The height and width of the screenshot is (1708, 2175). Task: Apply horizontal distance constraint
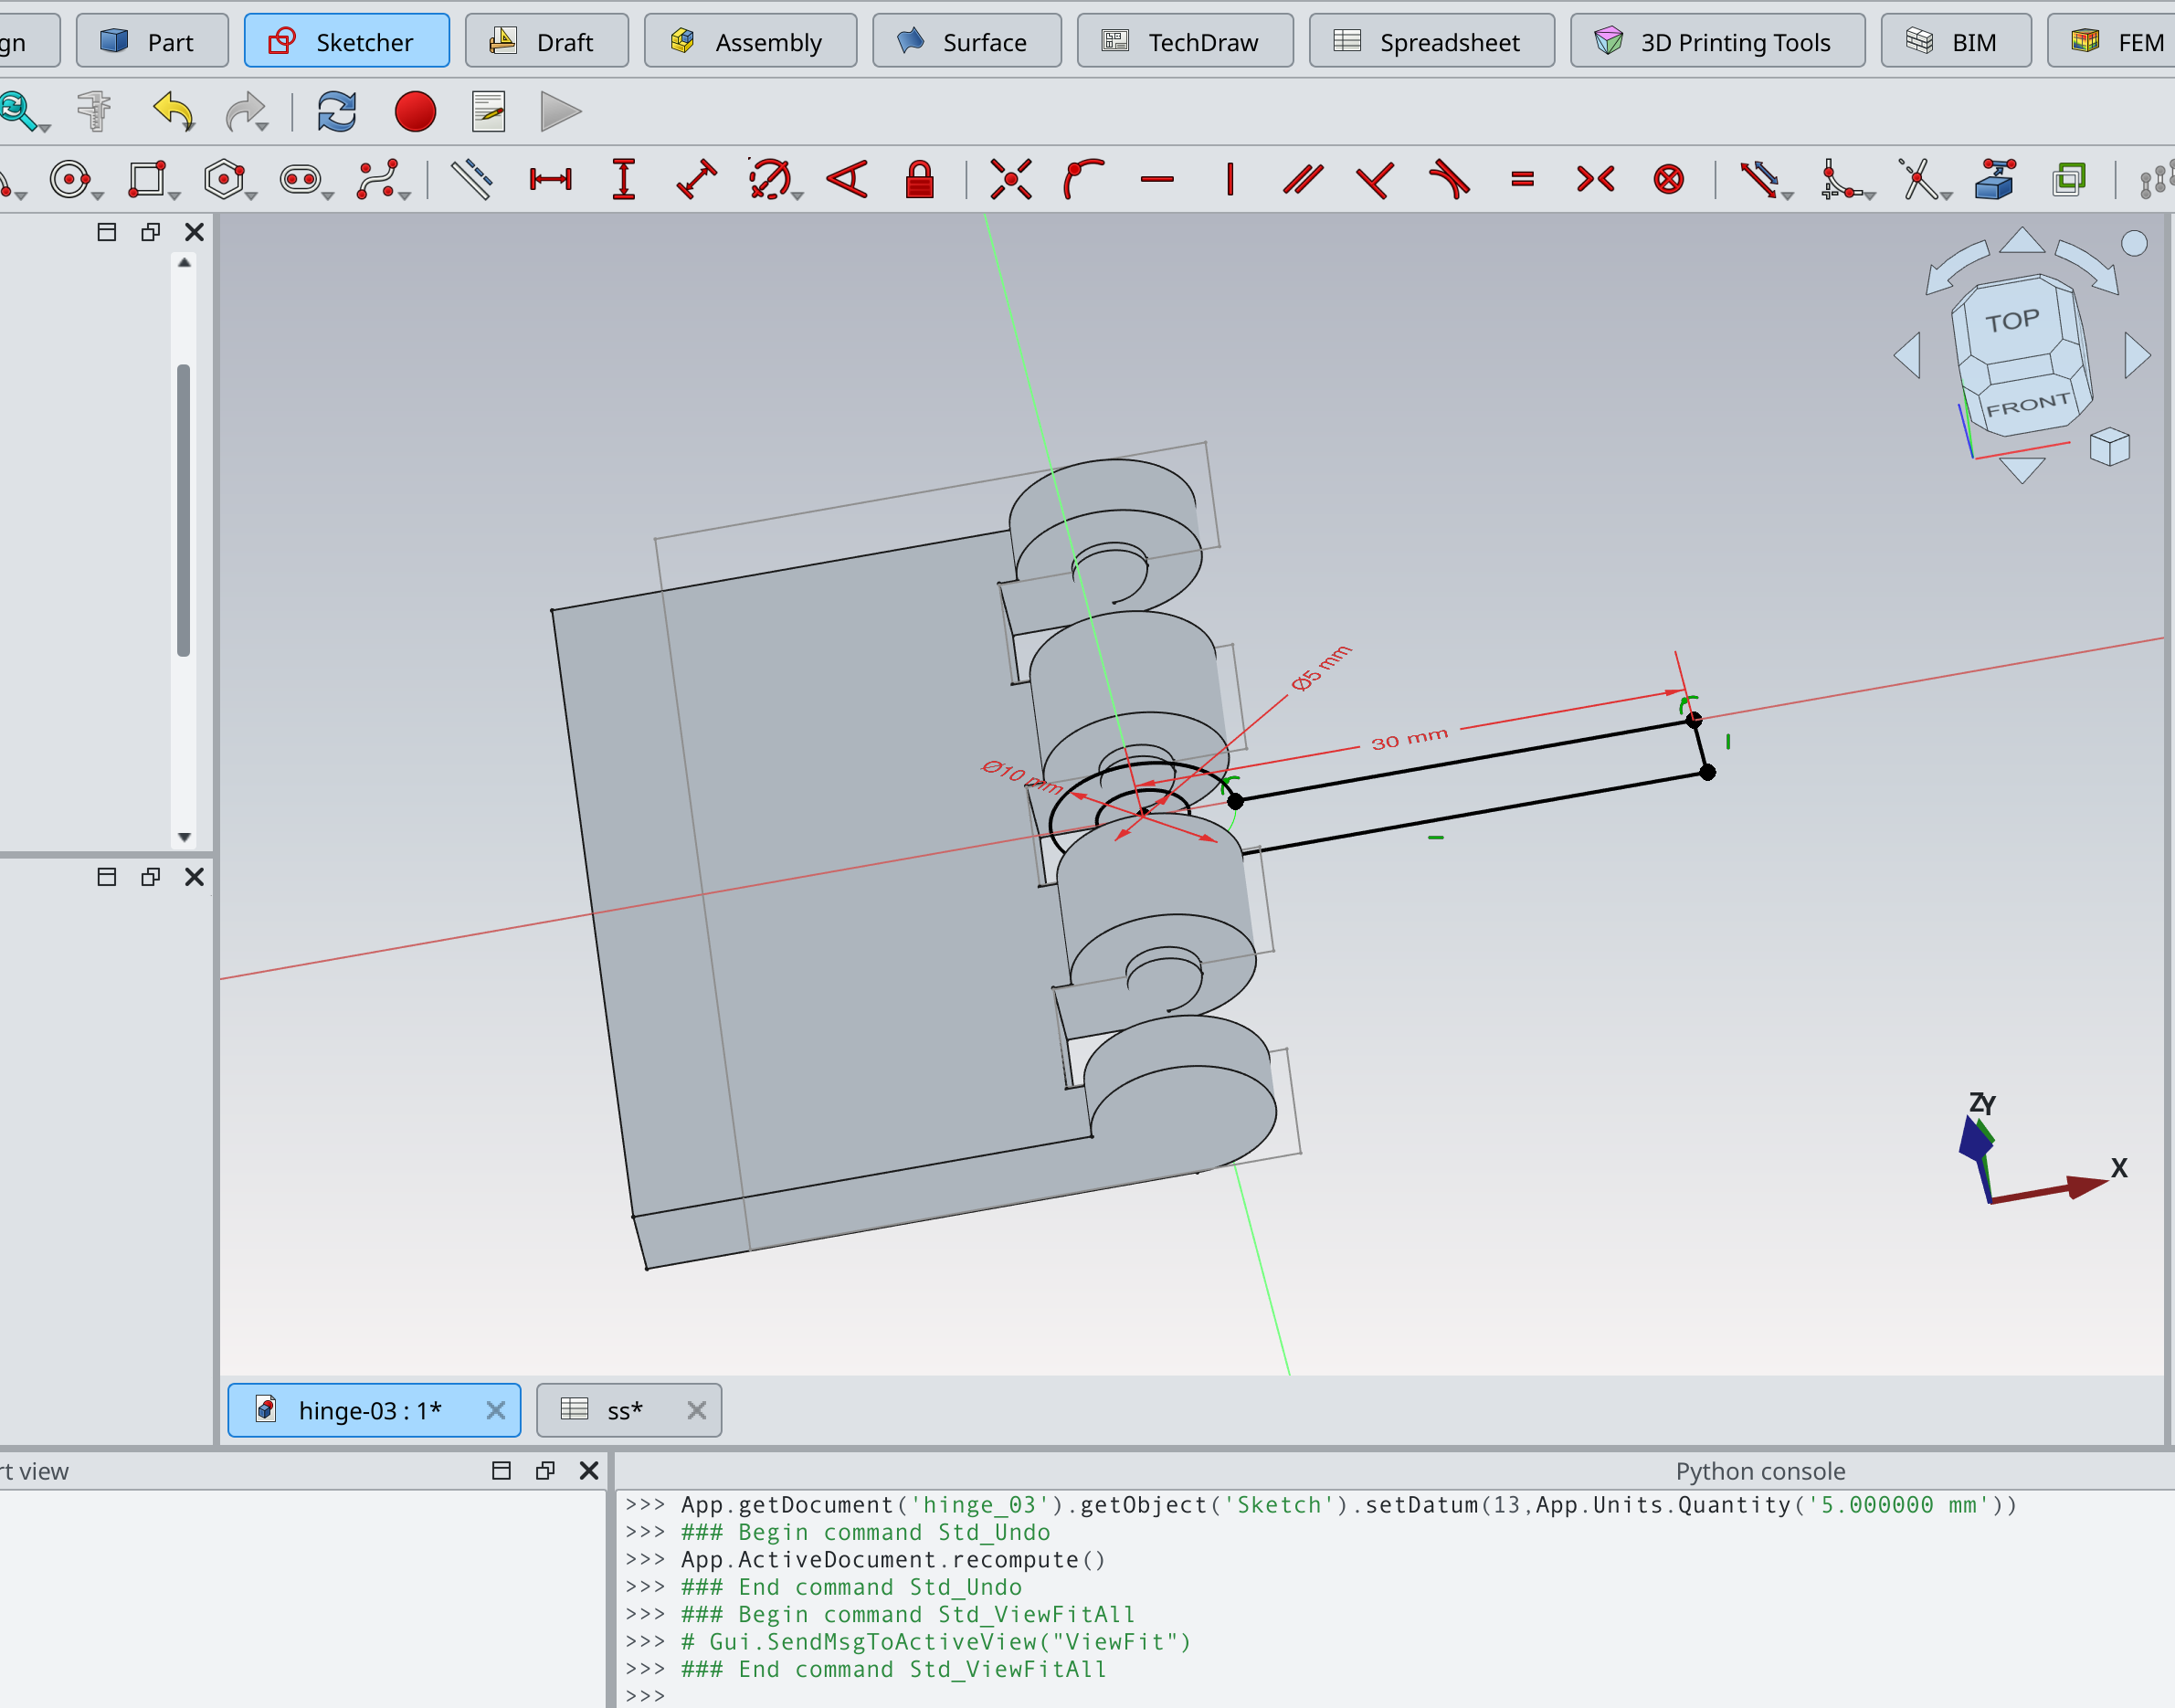[550, 180]
